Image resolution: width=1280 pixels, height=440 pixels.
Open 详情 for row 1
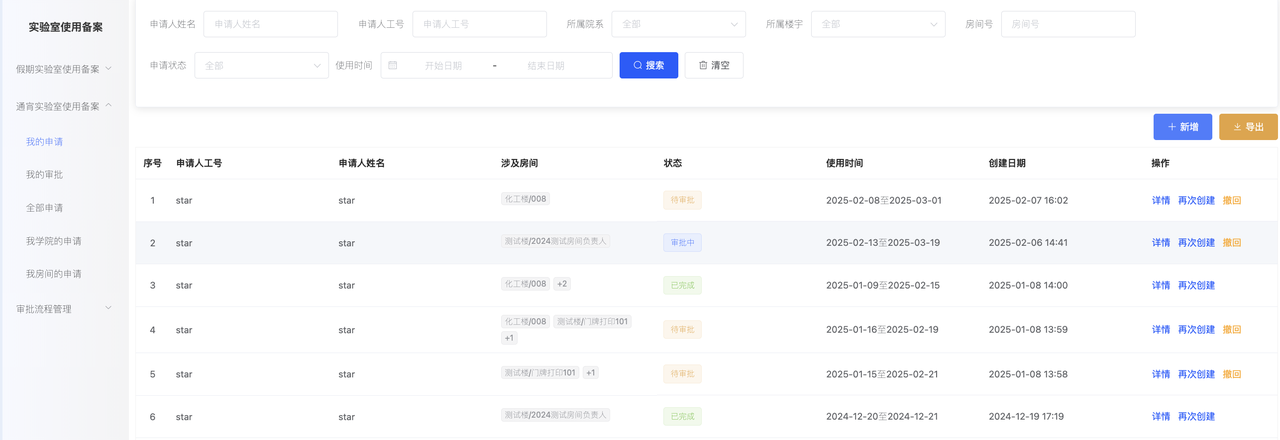pos(1161,200)
